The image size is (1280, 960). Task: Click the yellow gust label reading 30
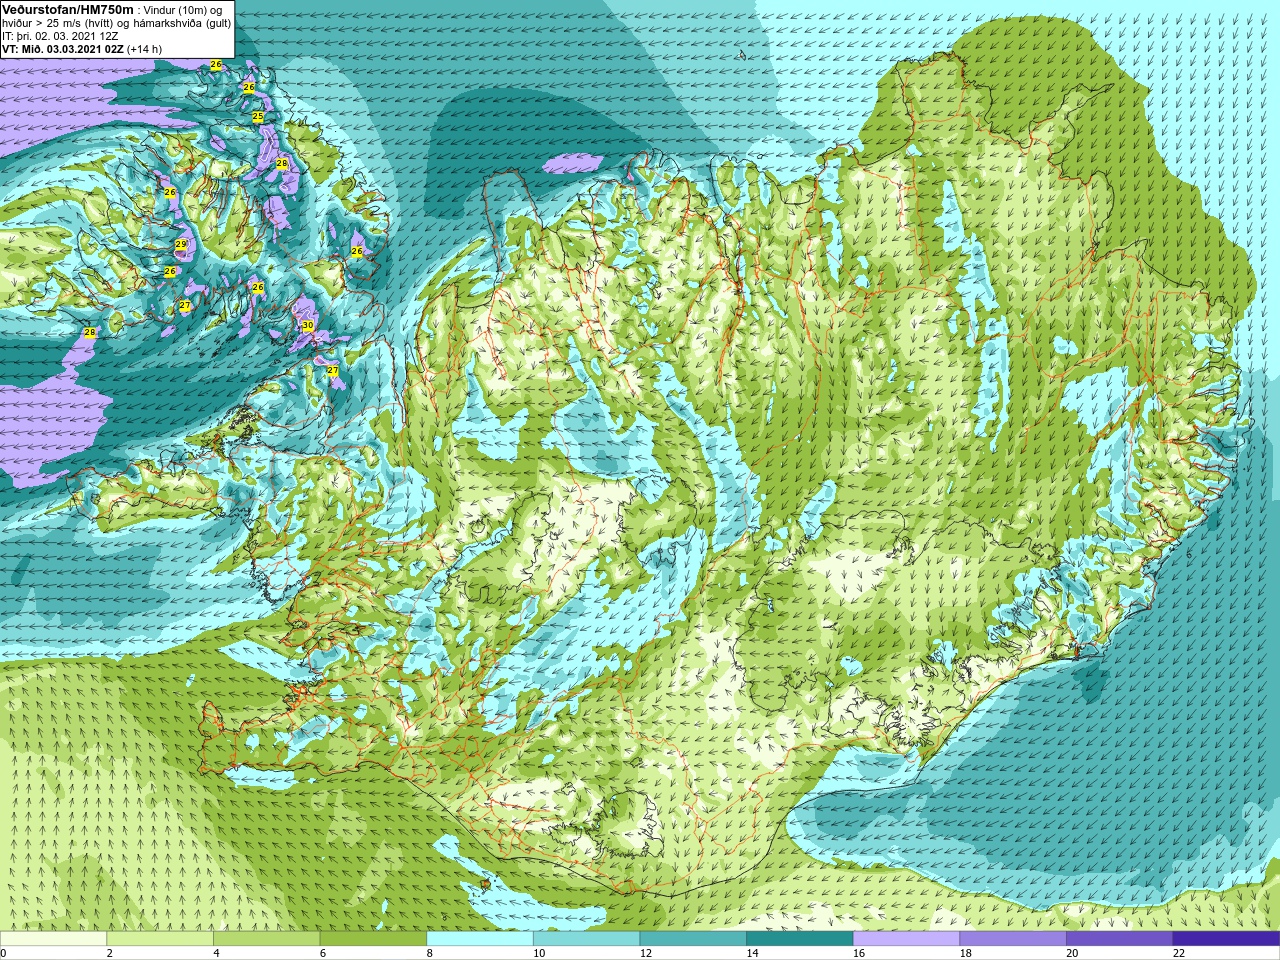308,326
